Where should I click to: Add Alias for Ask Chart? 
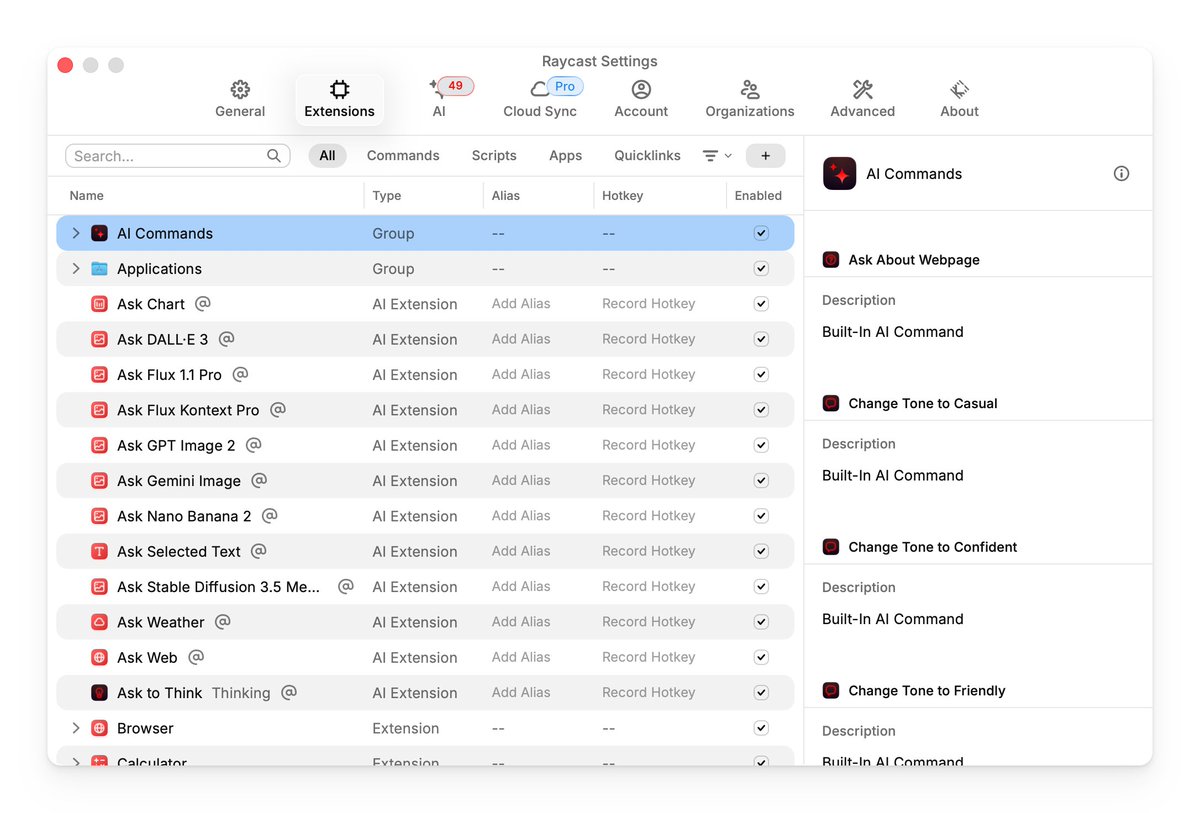pyautogui.click(x=521, y=304)
